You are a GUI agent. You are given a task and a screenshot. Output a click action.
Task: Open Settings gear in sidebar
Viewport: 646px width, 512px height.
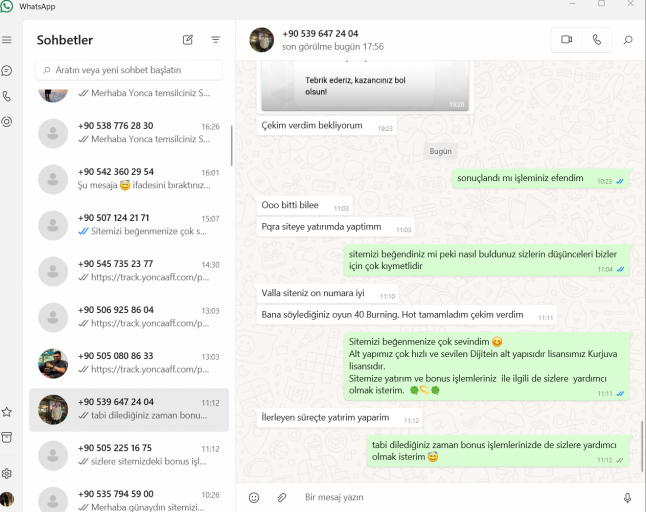pos(7,474)
